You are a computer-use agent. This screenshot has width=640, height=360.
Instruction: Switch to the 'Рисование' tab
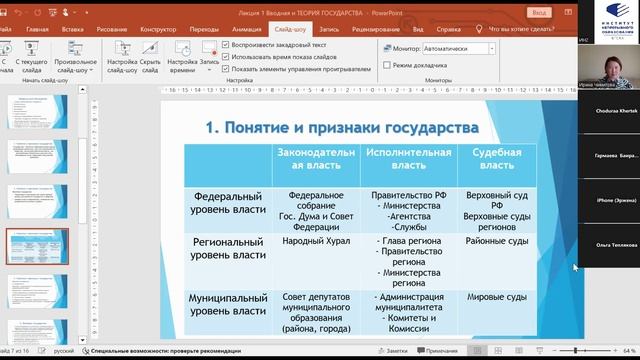click(x=112, y=29)
